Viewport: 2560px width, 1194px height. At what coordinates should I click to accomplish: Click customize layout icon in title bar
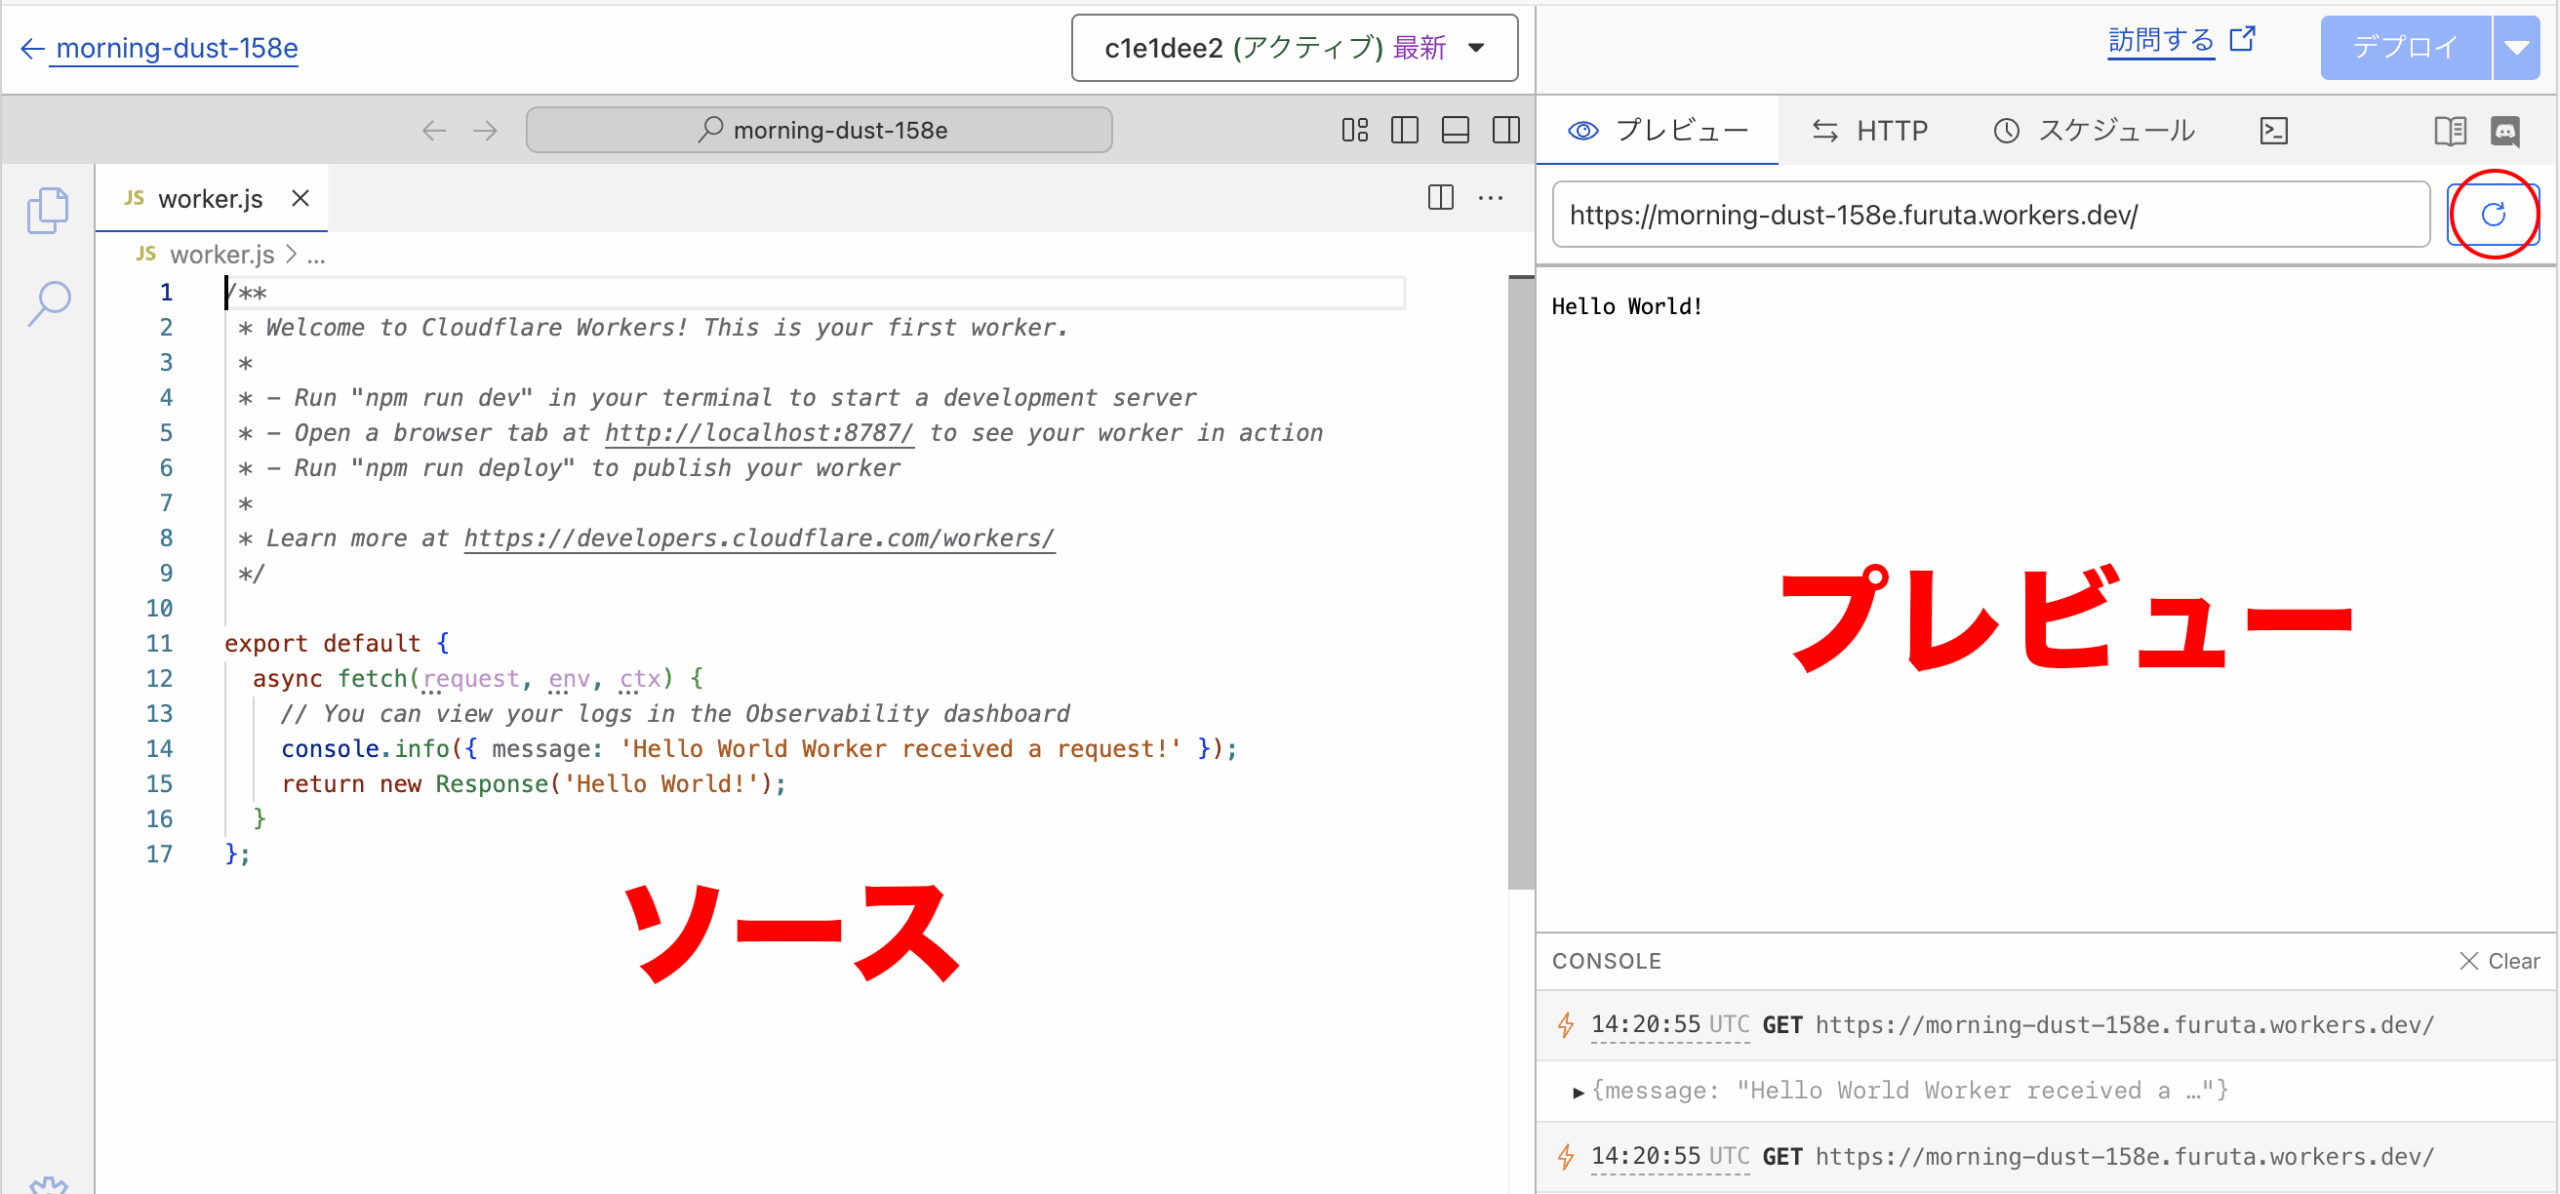coord(1354,130)
